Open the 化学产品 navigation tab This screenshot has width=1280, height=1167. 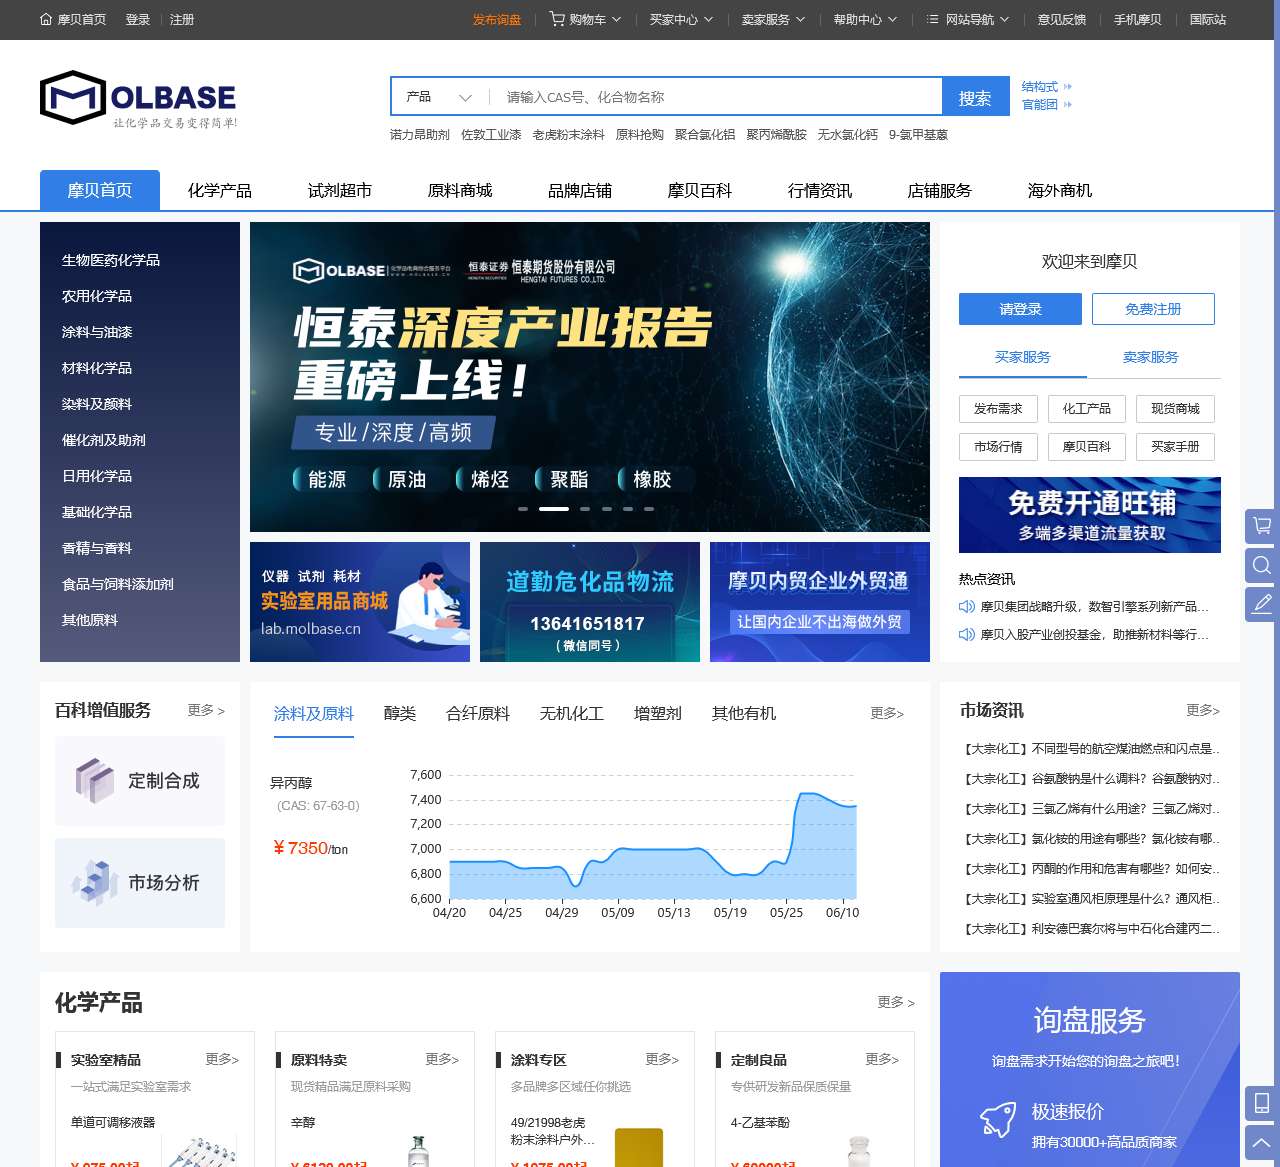point(220,190)
